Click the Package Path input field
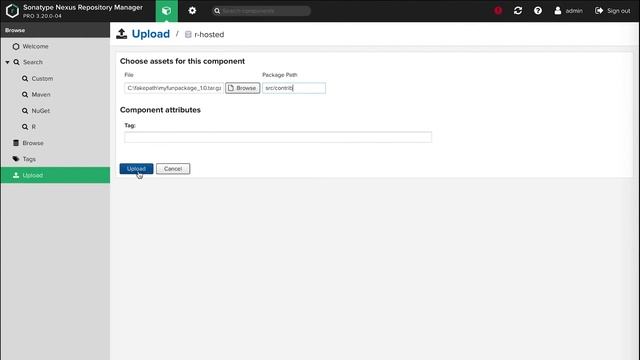Viewport: 640px width, 360px height. click(x=294, y=88)
